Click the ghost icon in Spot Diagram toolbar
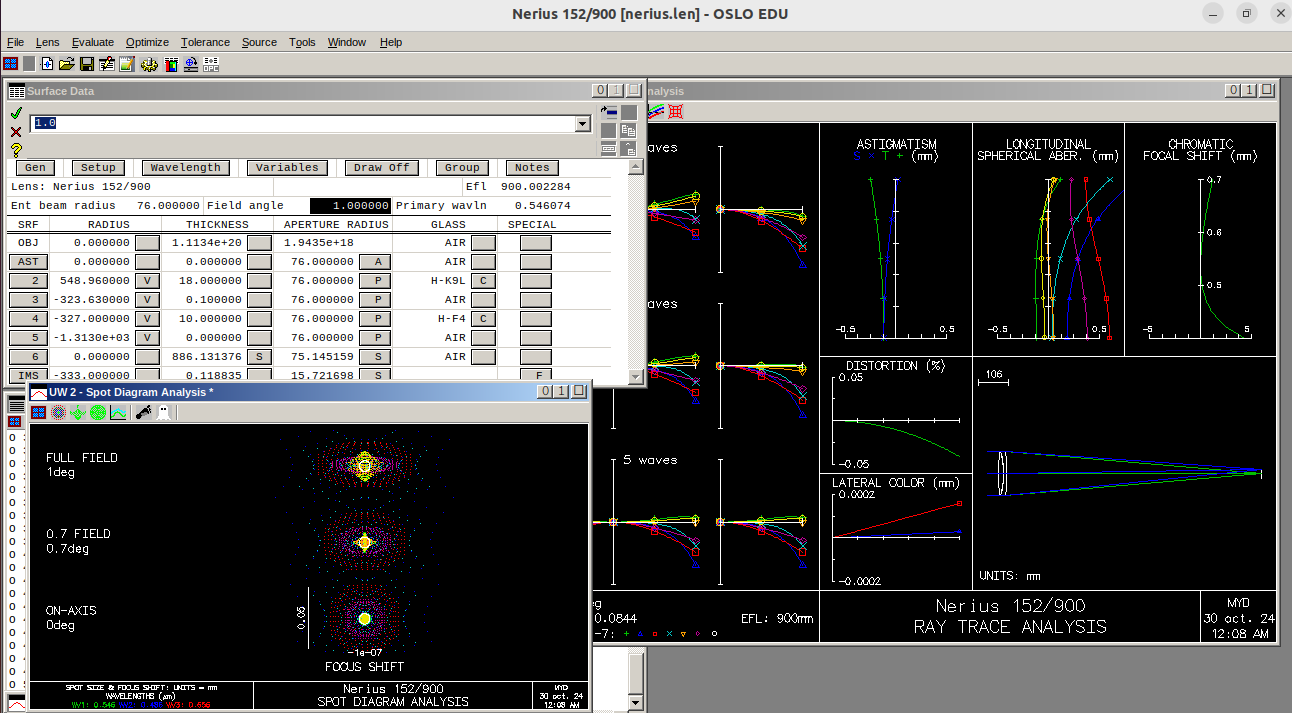Image resolution: width=1292 pixels, height=713 pixels. tap(163, 412)
